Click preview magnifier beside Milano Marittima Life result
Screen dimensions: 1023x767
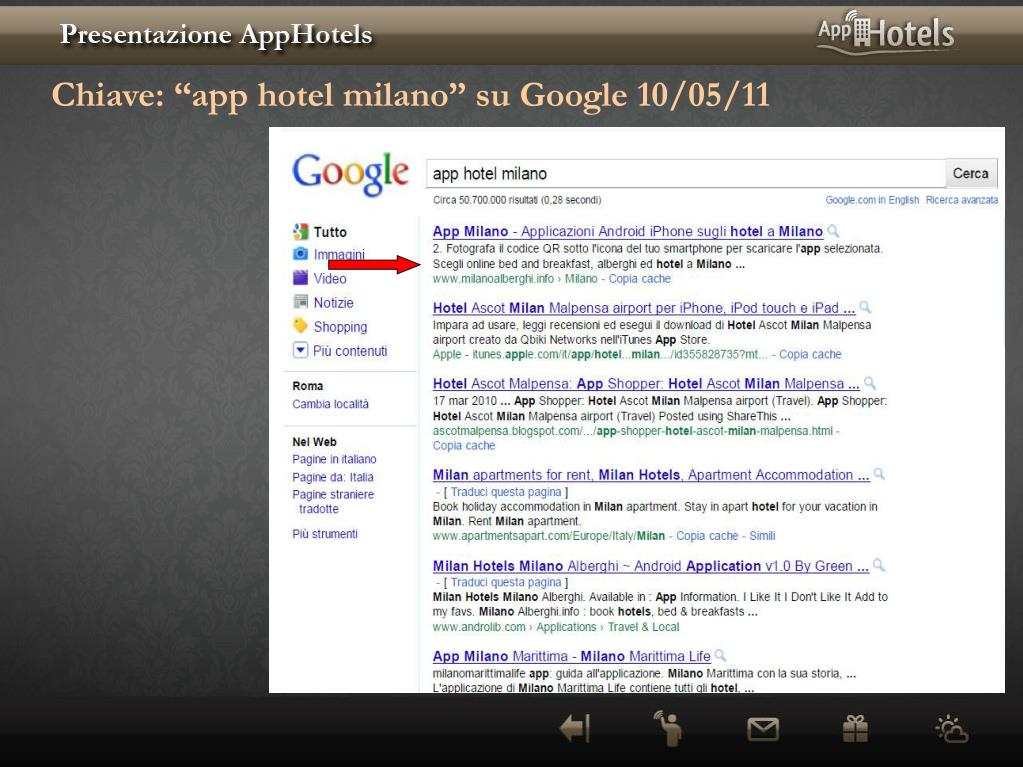click(720, 655)
